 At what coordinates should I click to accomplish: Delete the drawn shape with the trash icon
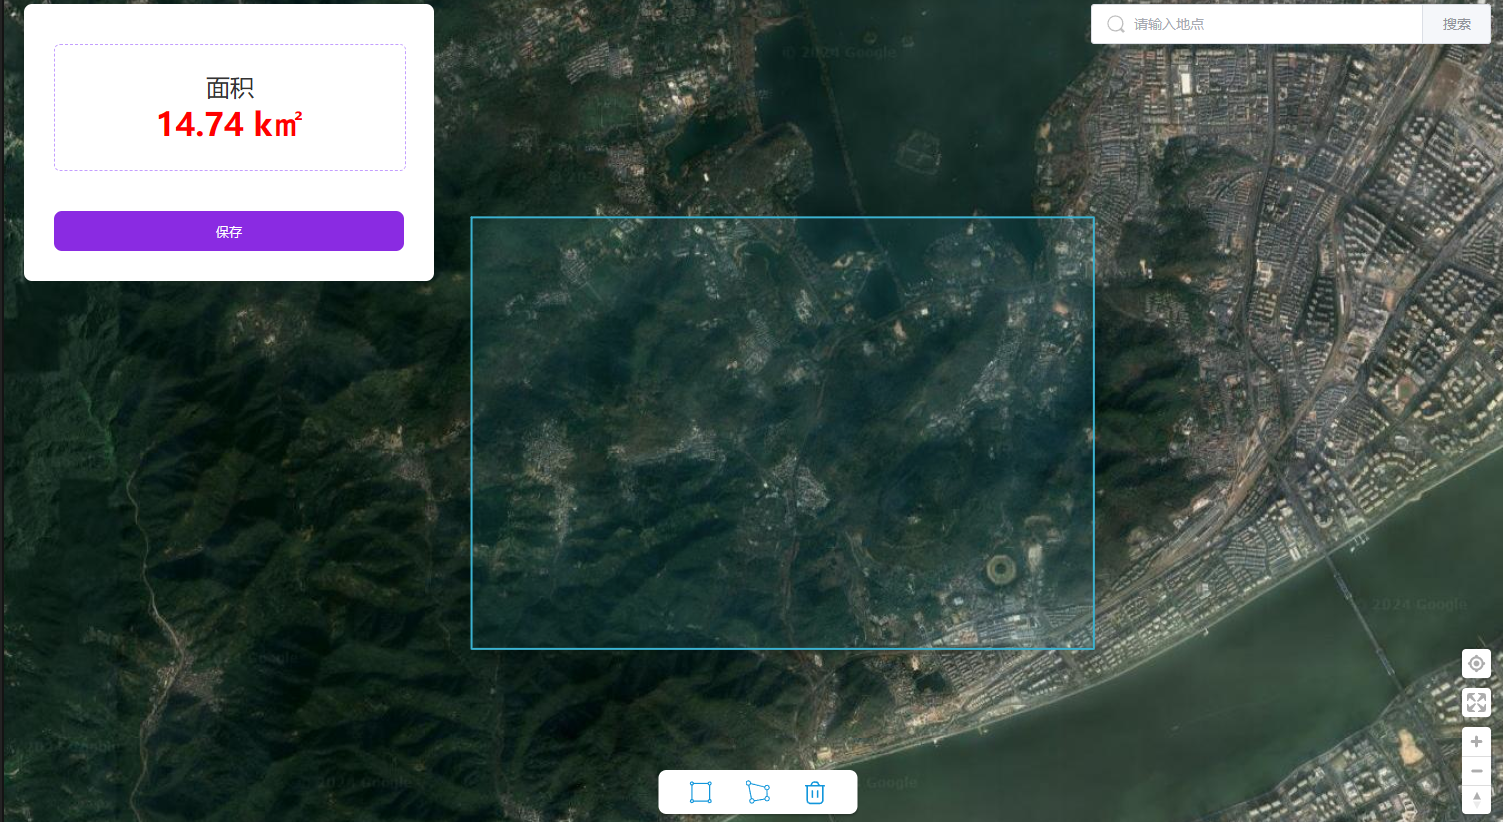(x=815, y=793)
